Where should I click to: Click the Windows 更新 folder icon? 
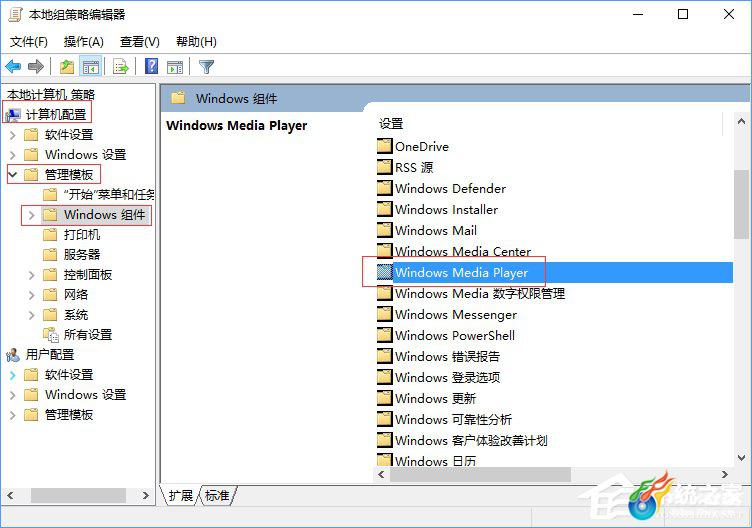pos(385,398)
